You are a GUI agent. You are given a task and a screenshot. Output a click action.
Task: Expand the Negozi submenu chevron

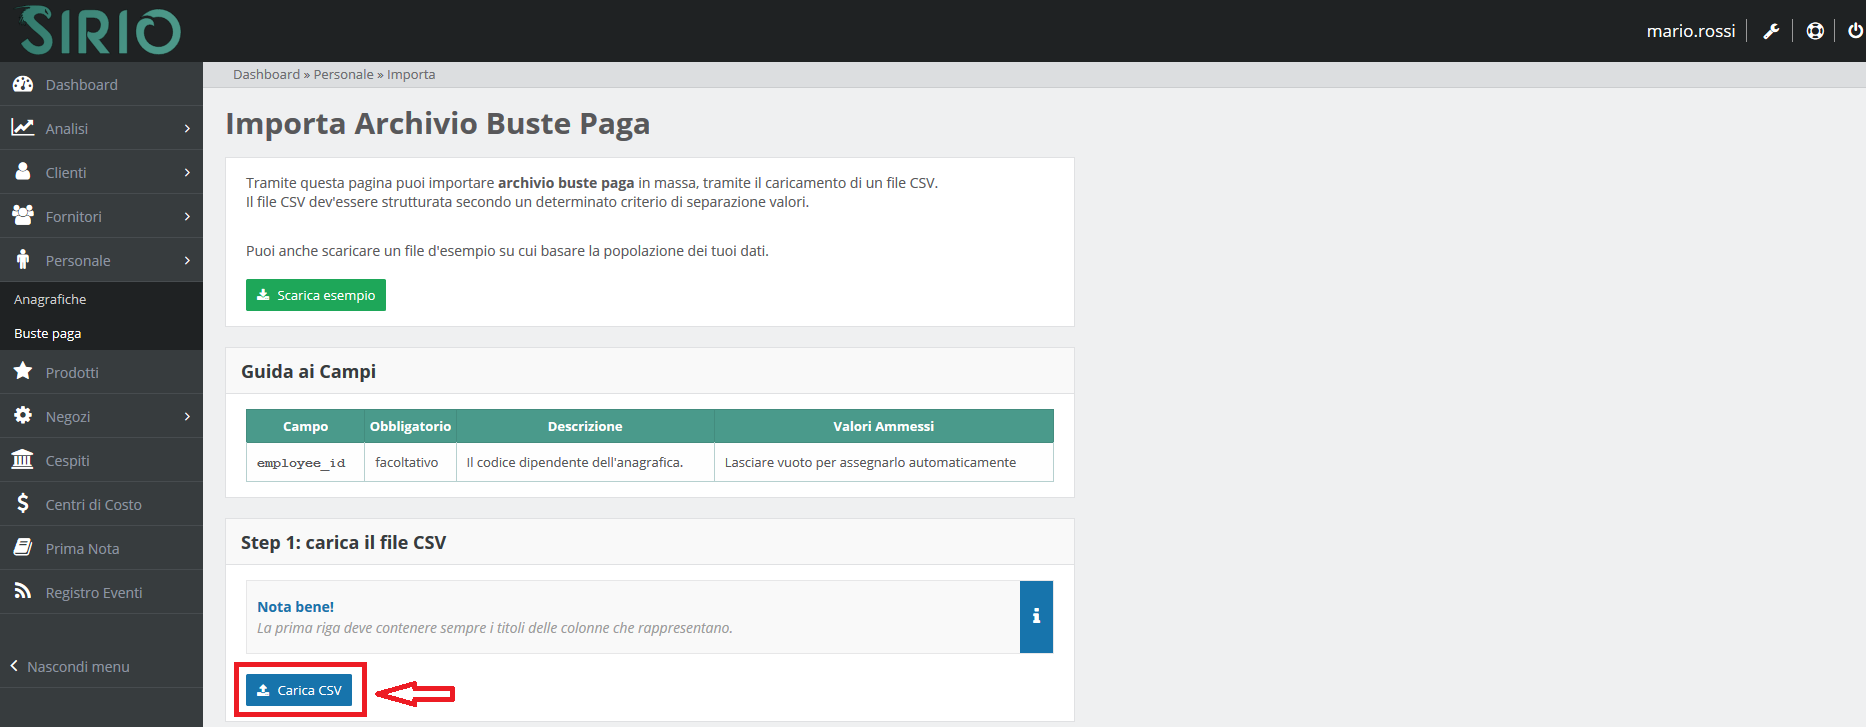click(x=187, y=417)
